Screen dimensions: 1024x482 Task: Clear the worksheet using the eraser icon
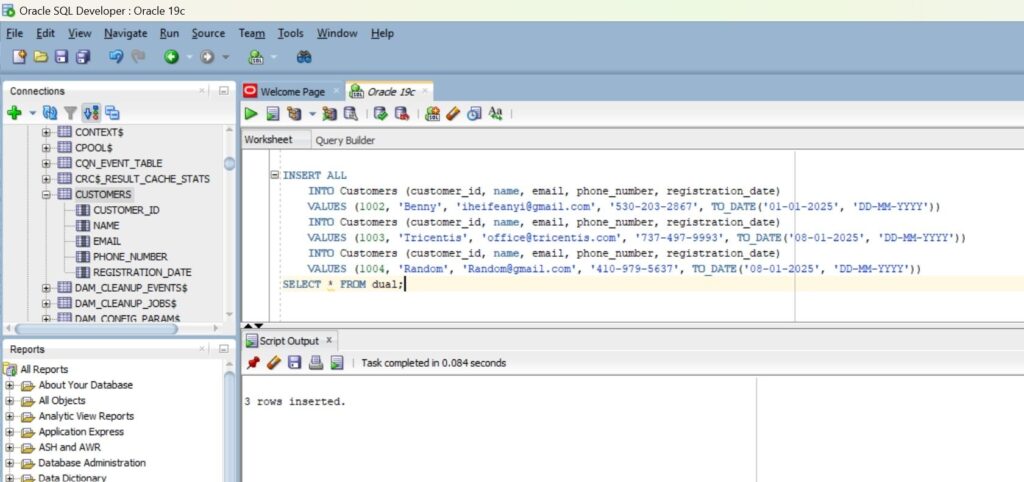pyautogui.click(x=452, y=114)
